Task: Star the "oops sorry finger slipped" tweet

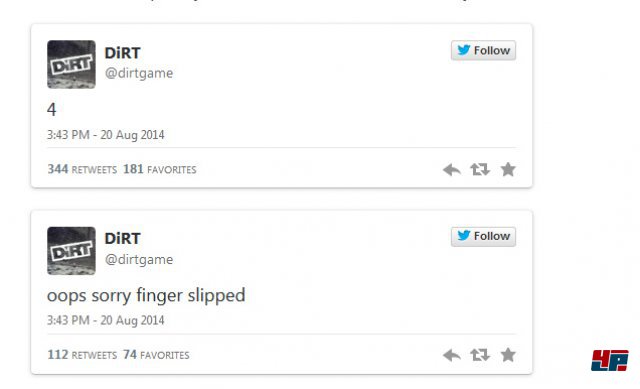Action: (x=508, y=355)
